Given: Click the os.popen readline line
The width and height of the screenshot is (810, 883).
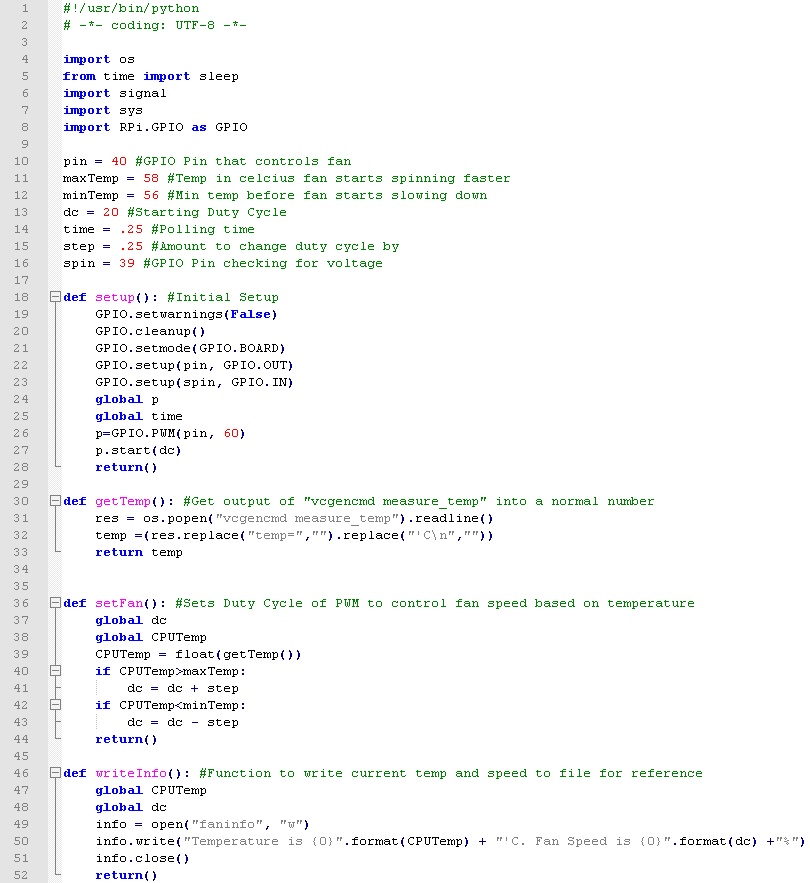Looking at the screenshot, I should pyautogui.click(x=295, y=518).
